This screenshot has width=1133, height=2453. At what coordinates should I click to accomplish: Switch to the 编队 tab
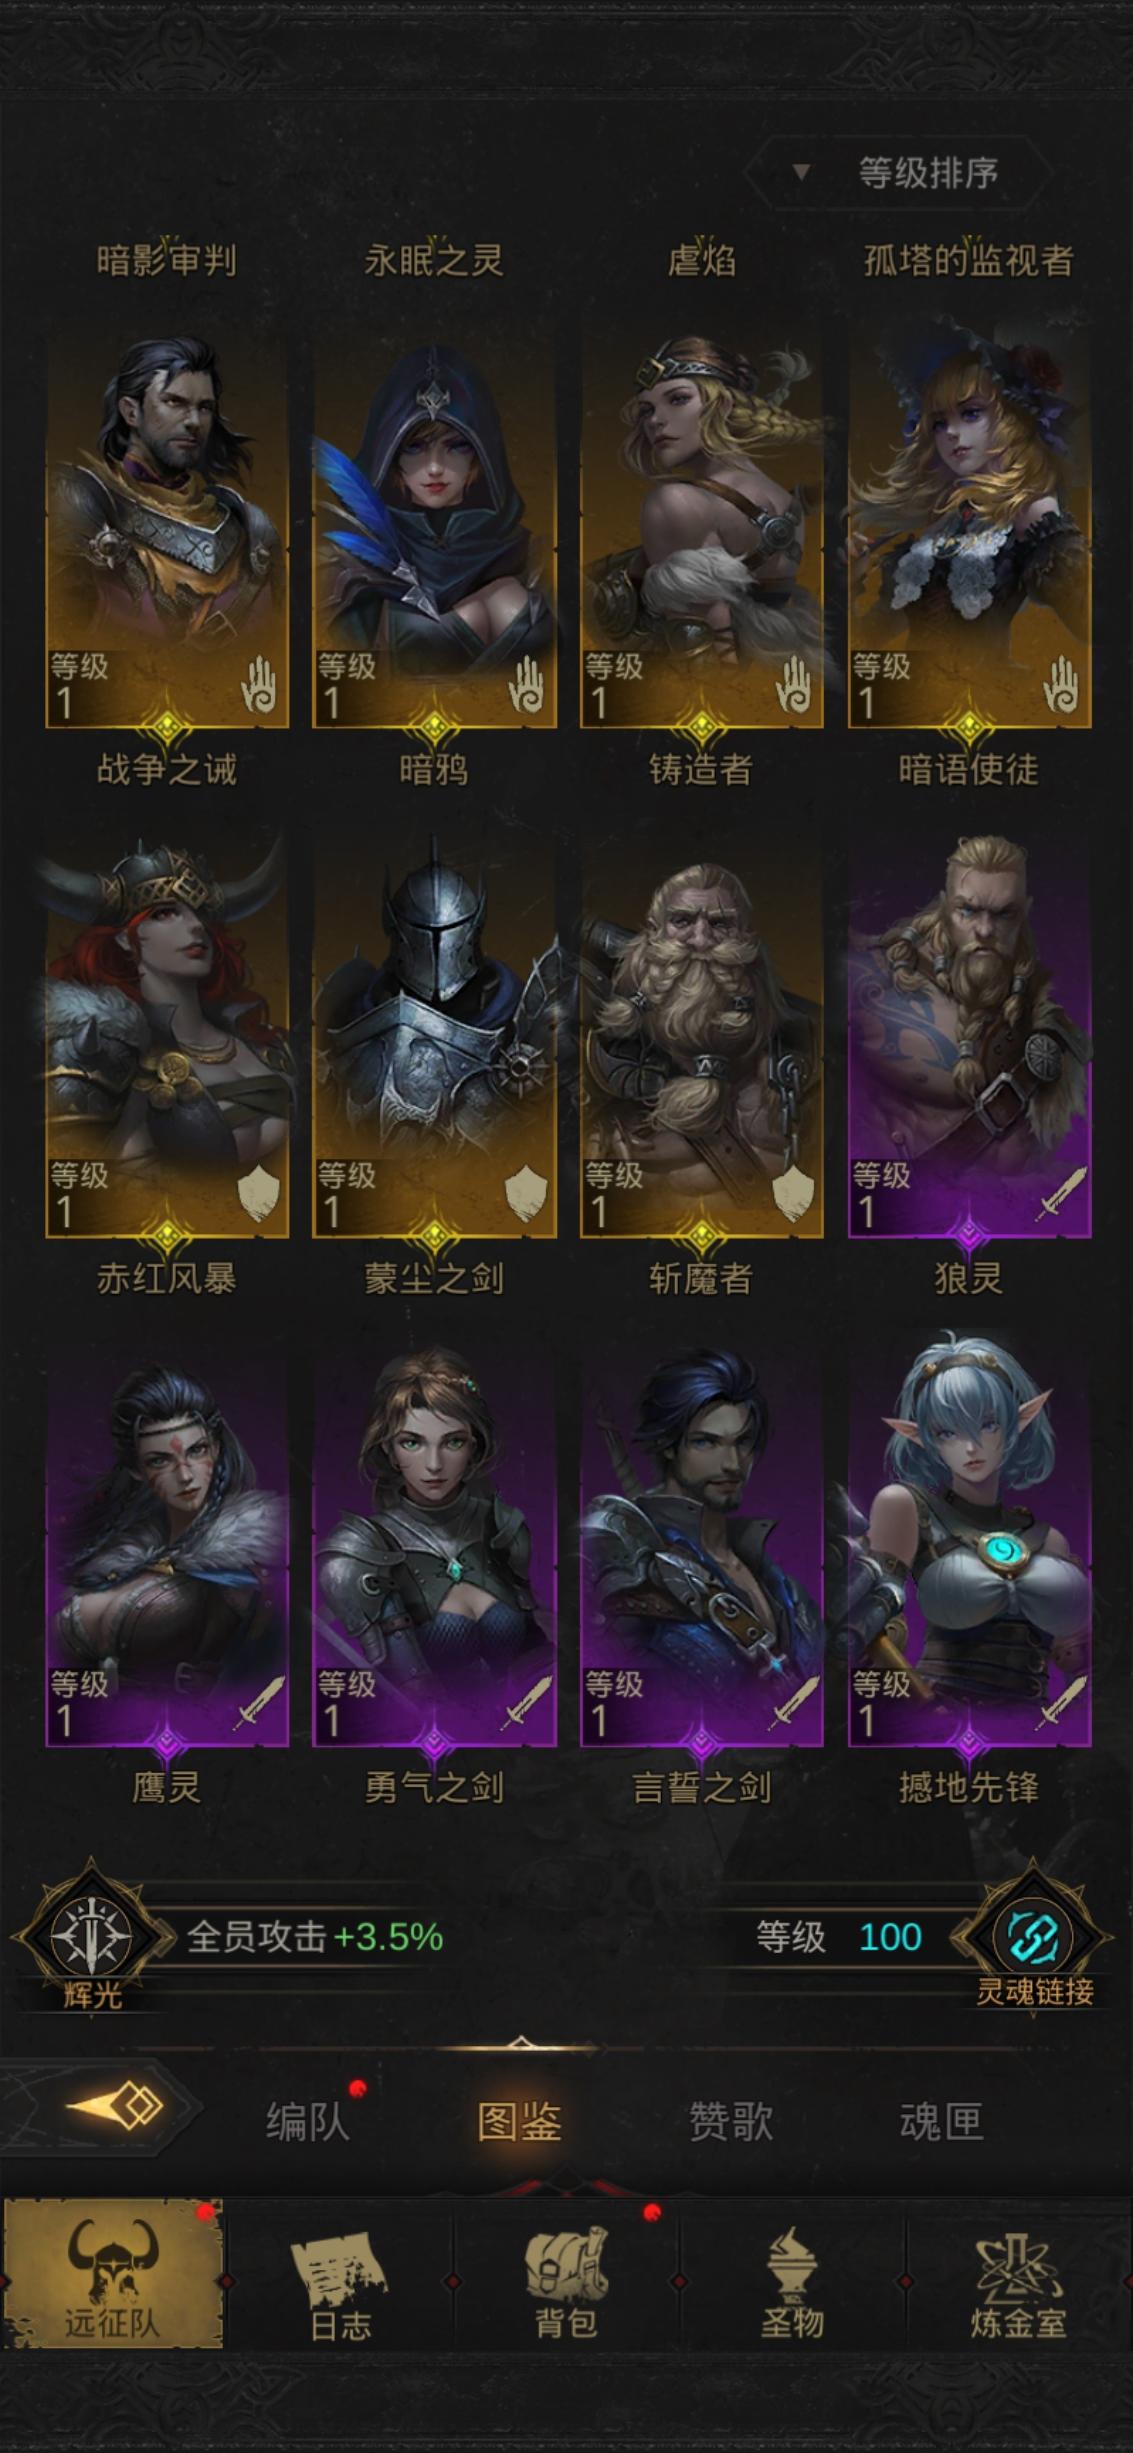point(307,2119)
